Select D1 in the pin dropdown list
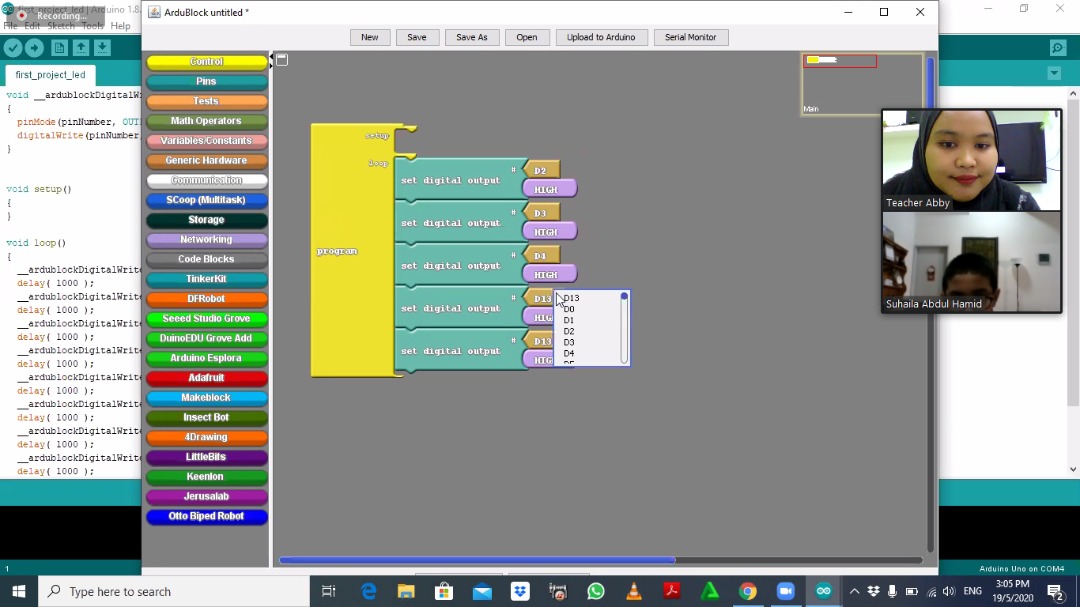The height and width of the screenshot is (607, 1080). [569, 320]
